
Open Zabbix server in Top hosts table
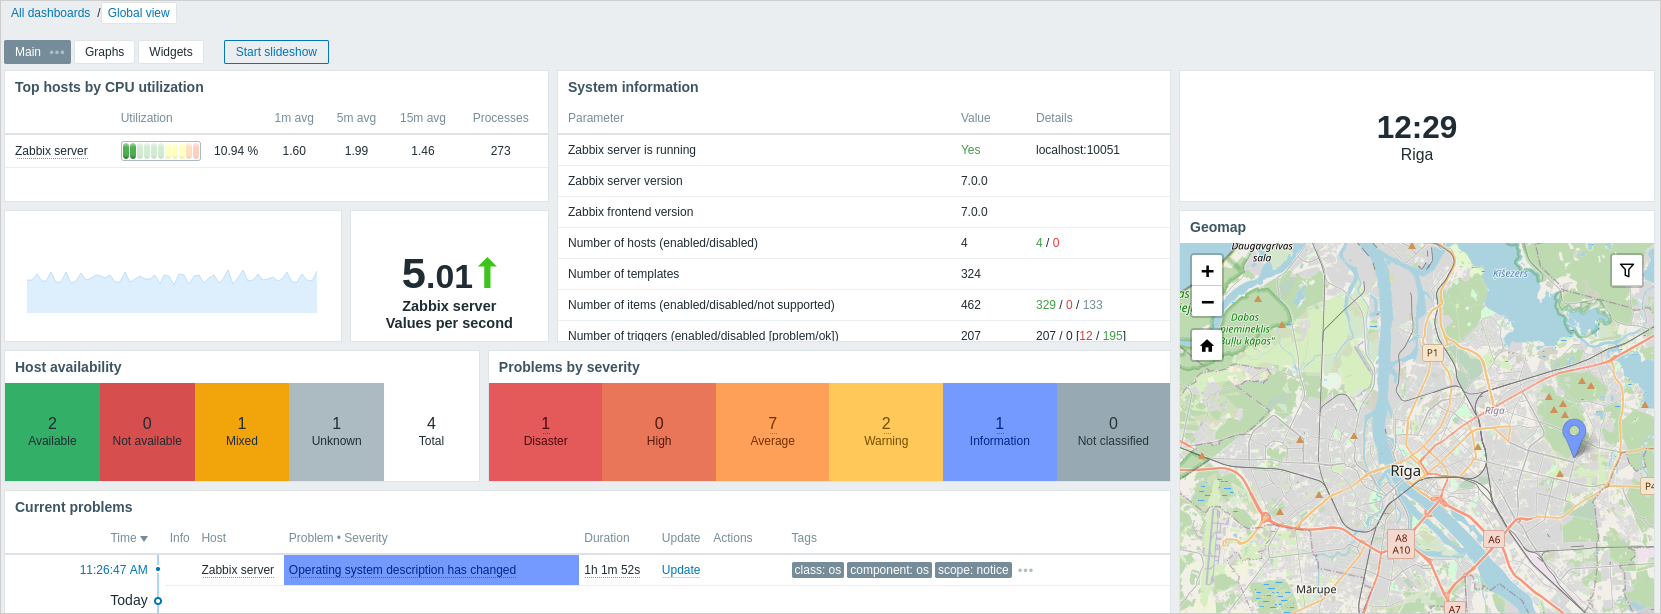(x=51, y=151)
